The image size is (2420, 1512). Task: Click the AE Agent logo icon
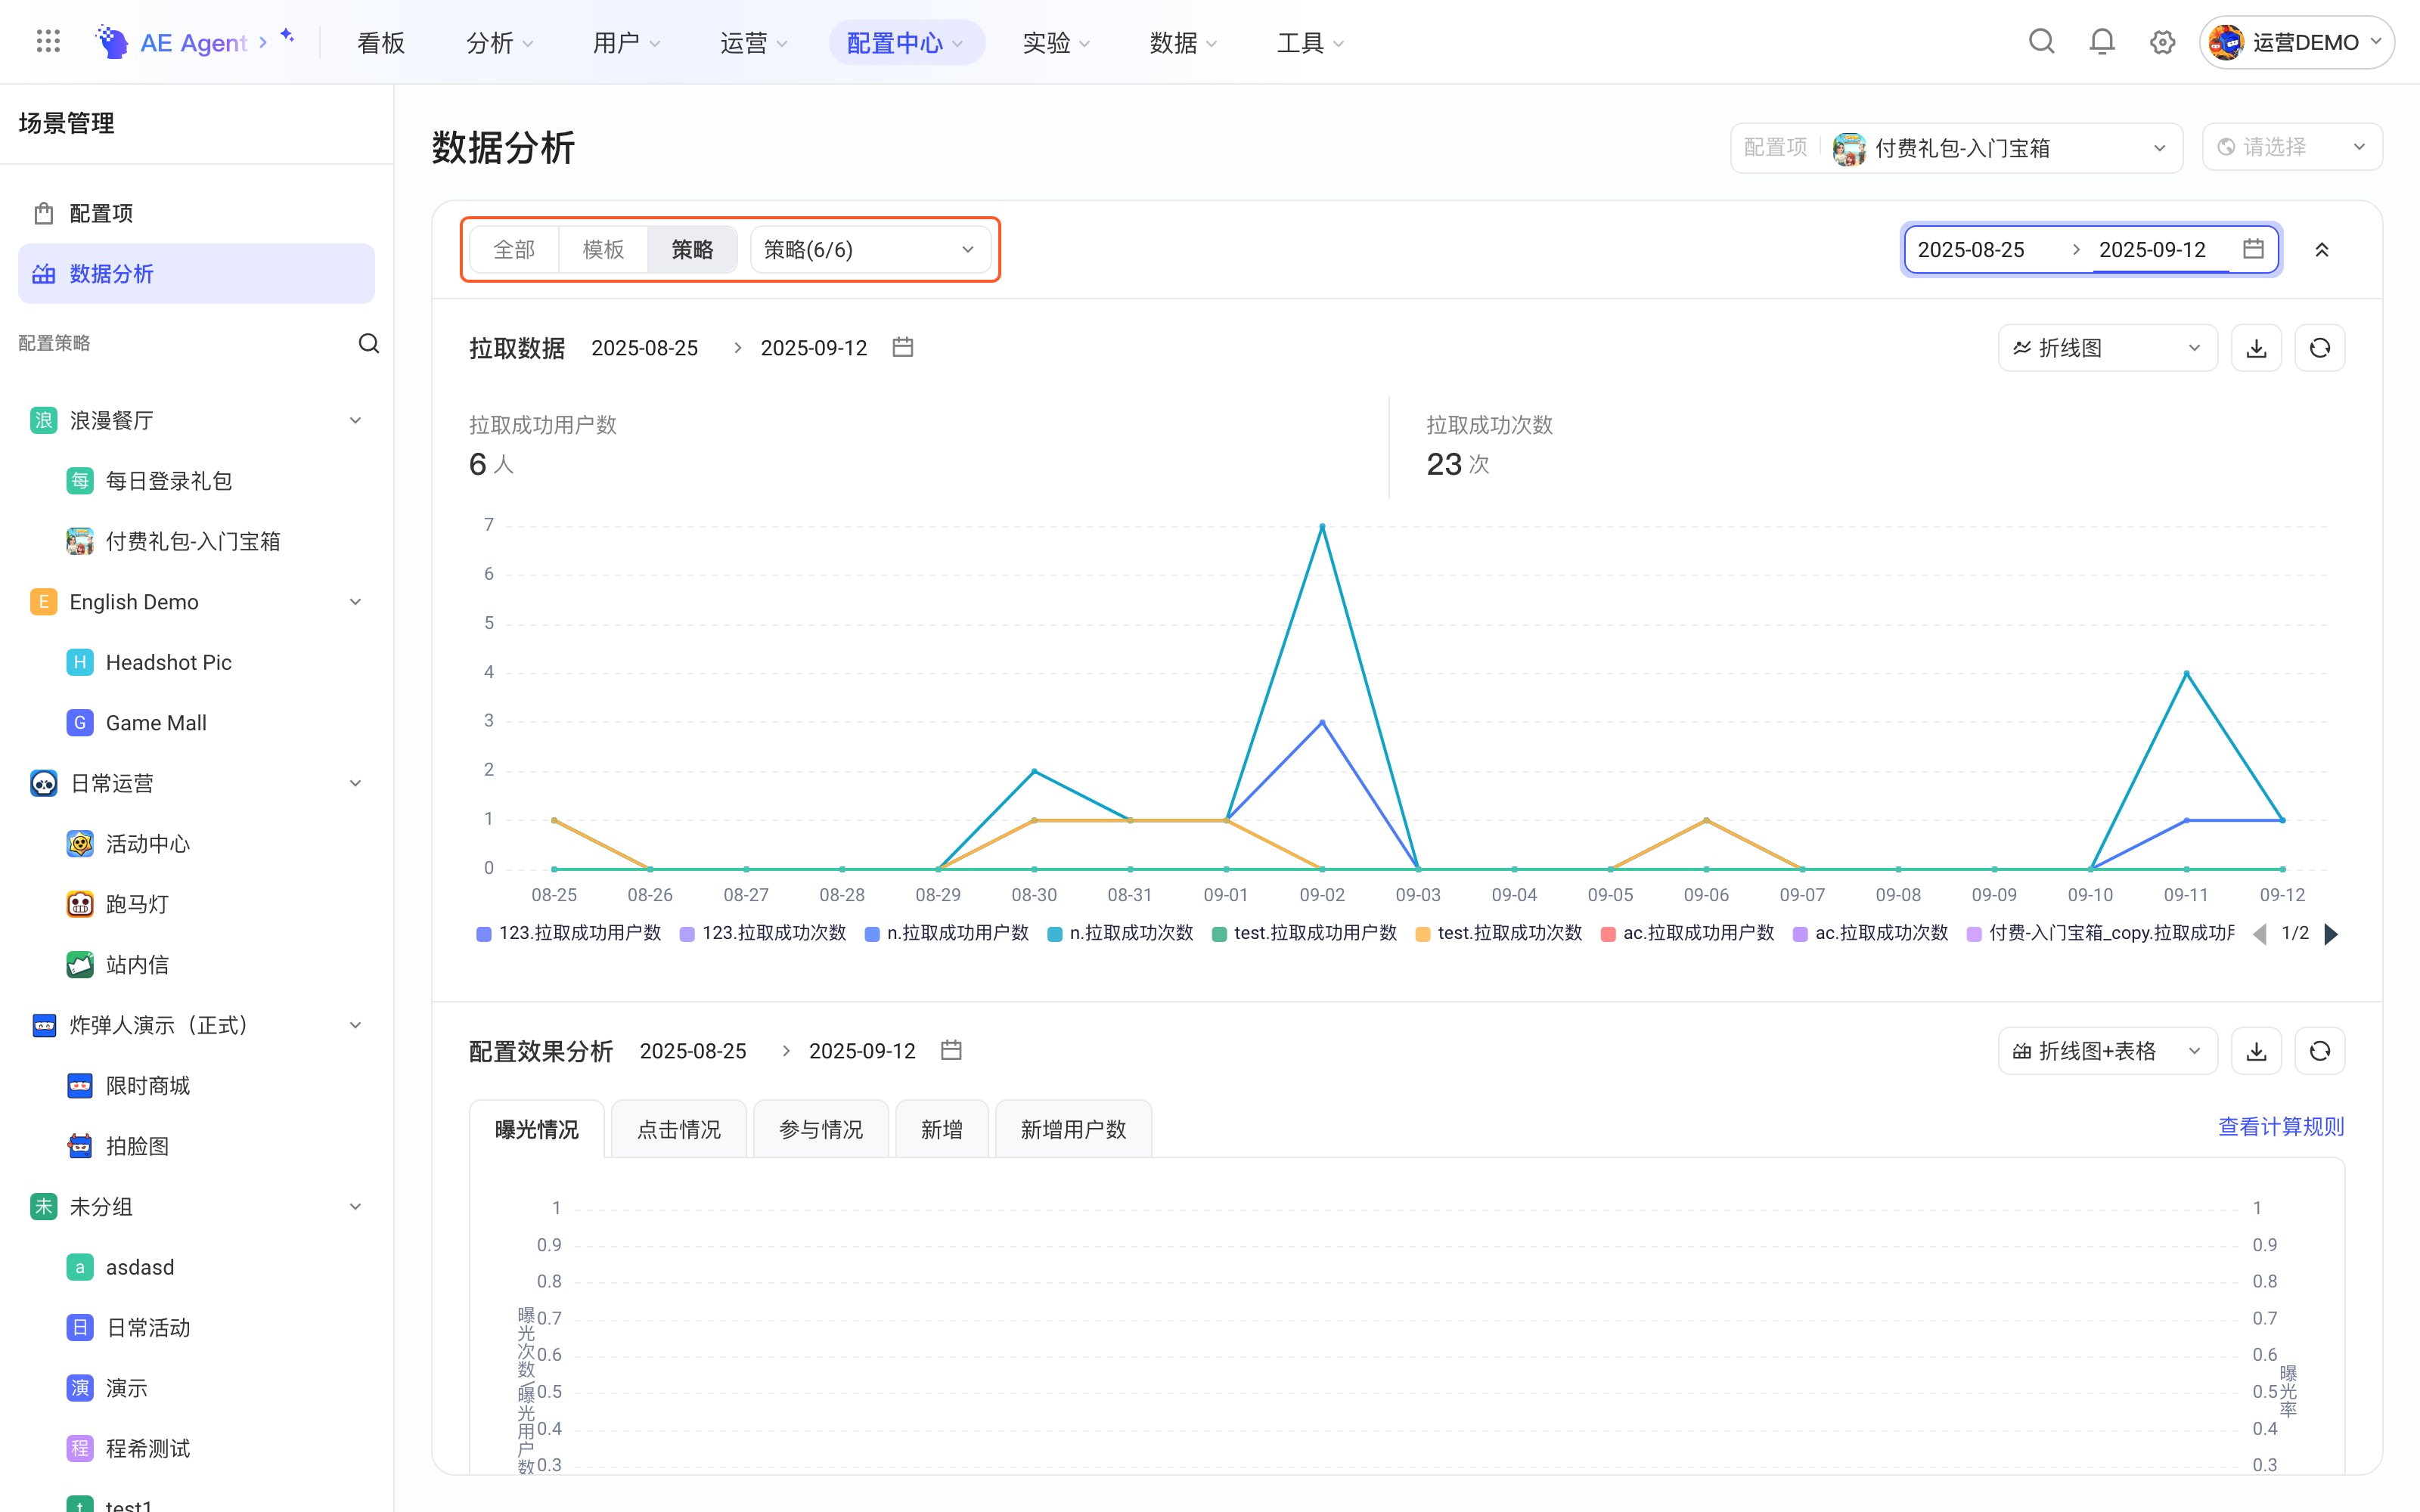[111, 42]
